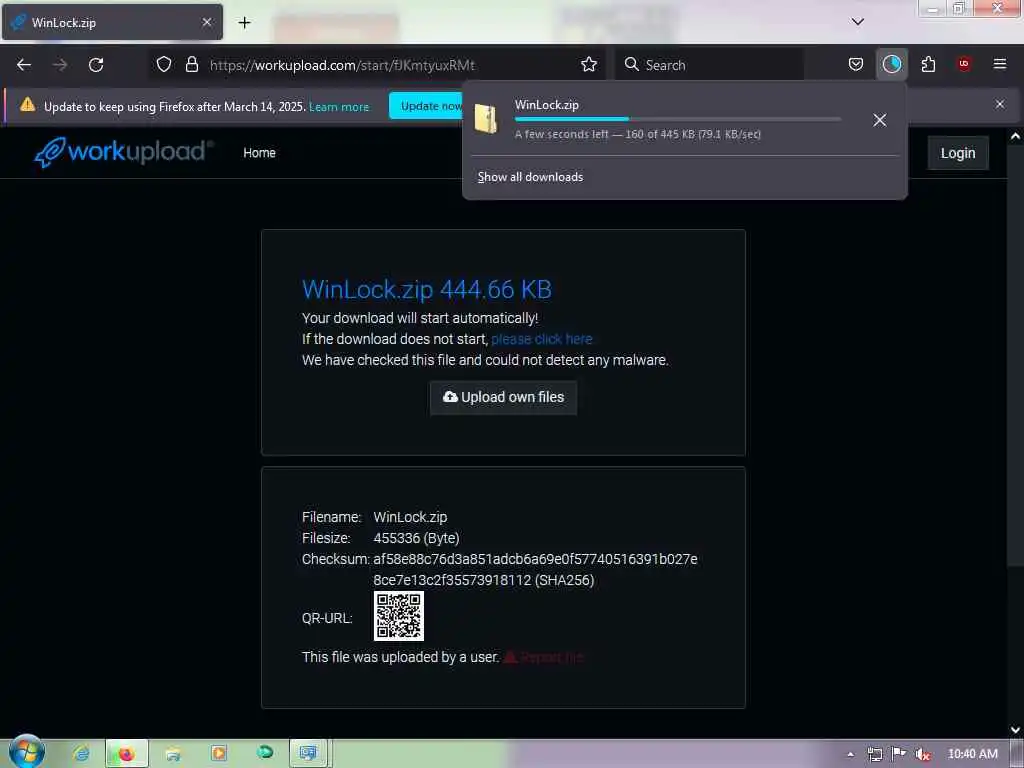Image resolution: width=1024 pixels, height=768 pixels.
Task: Open the Extensions puzzle icon
Action: 928,64
